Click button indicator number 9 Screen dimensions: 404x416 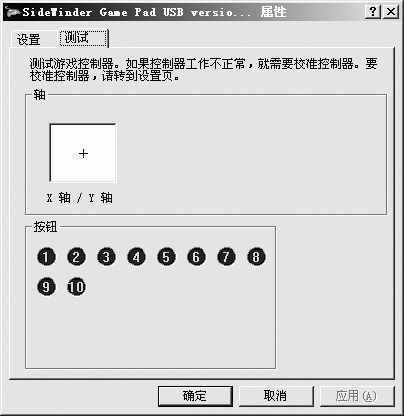(46, 287)
